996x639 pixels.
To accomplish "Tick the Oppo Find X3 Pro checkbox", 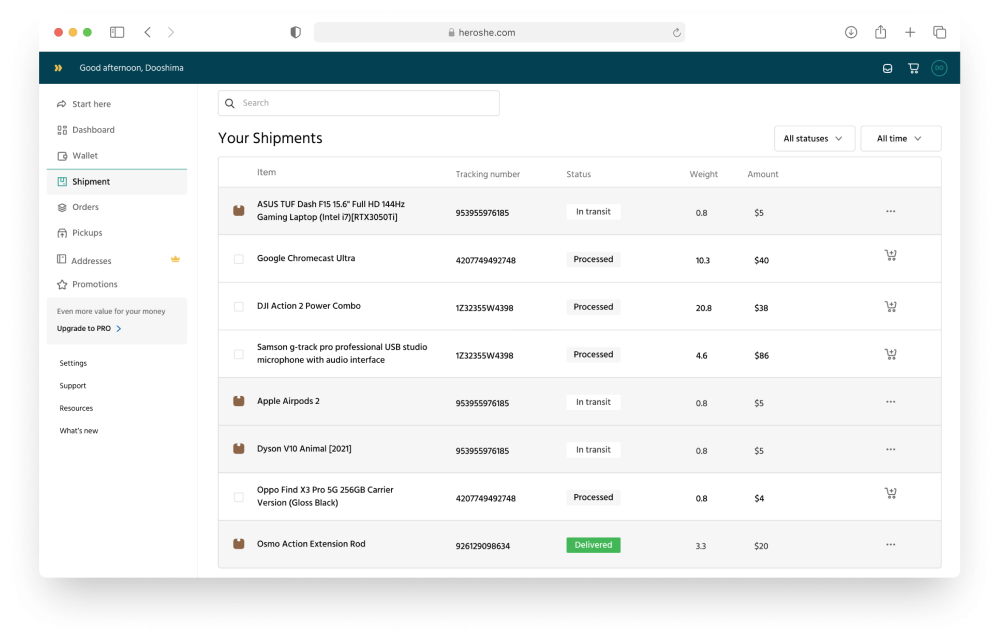I will point(239,497).
